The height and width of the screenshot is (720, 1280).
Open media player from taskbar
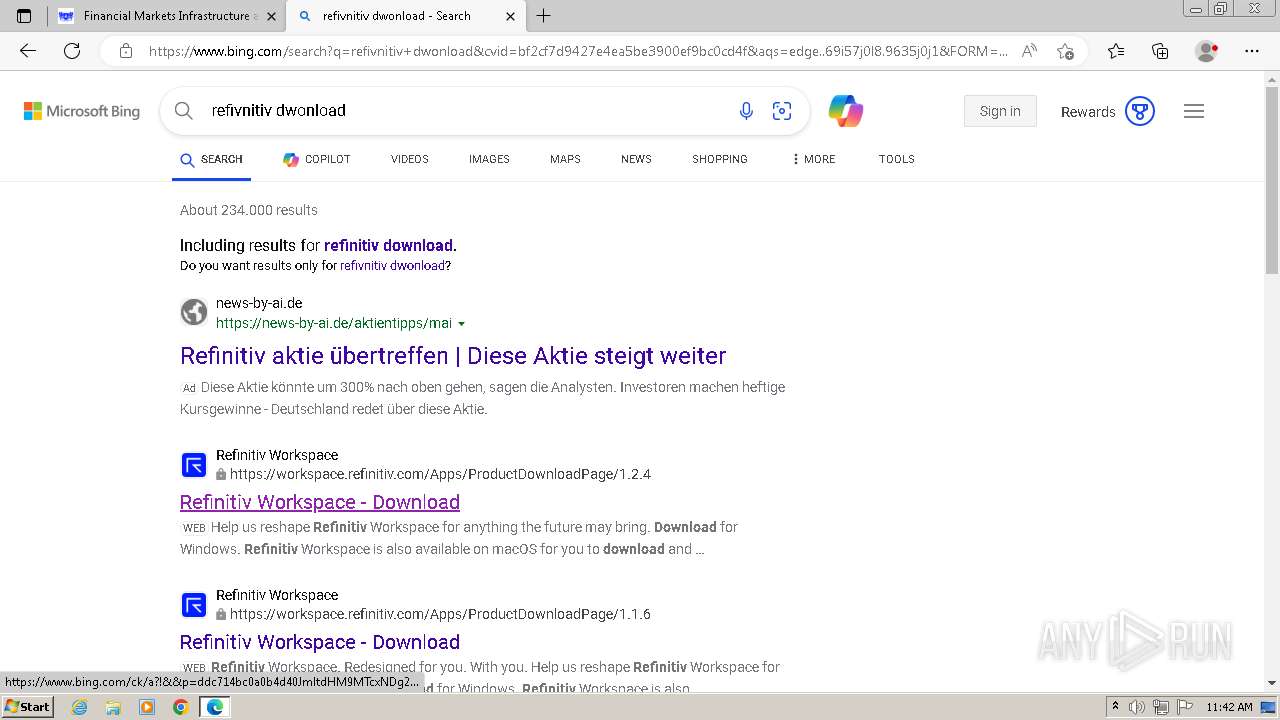pyautogui.click(x=147, y=707)
